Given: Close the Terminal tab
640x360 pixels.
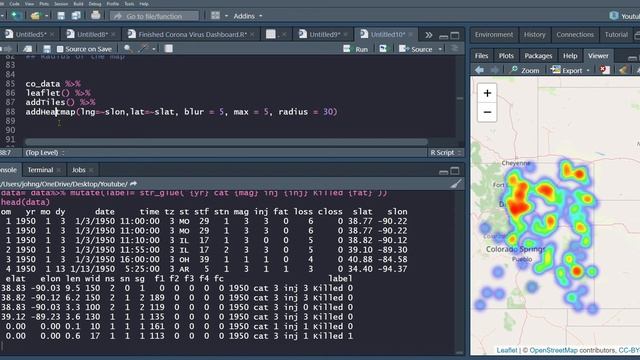Looking at the screenshot, I should click(59, 170).
